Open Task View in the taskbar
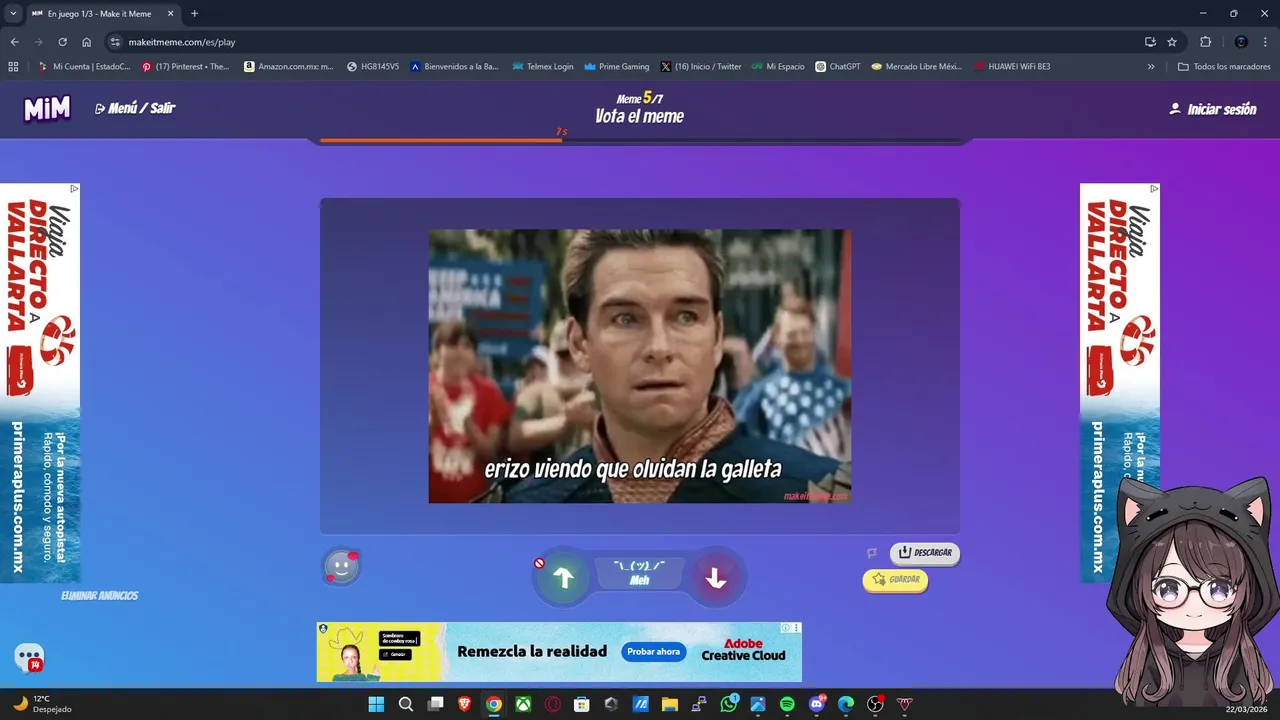Image resolution: width=1280 pixels, height=720 pixels. (435, 704)
